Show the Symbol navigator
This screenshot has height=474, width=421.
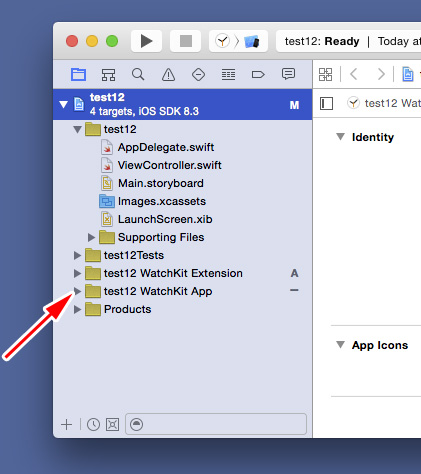click(x=108, y=74)
